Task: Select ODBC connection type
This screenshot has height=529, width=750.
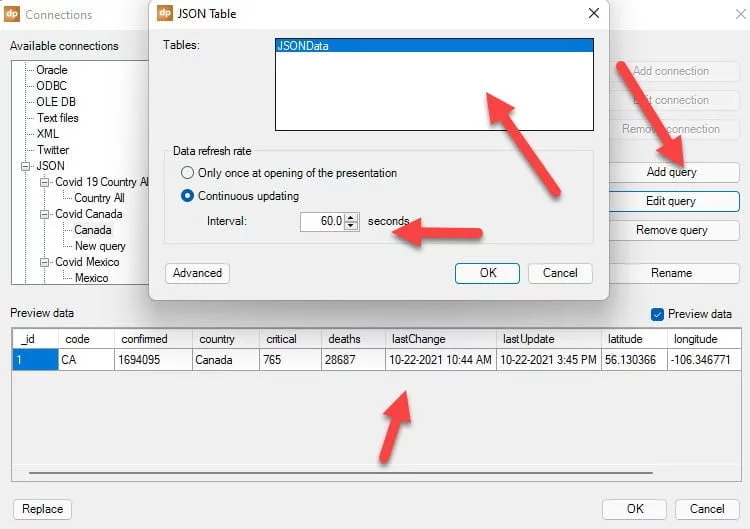Action: (51, 86)
